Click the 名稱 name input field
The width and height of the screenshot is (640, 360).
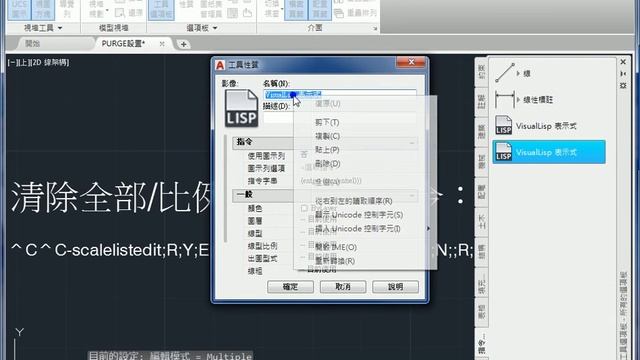tap(340, 94)
